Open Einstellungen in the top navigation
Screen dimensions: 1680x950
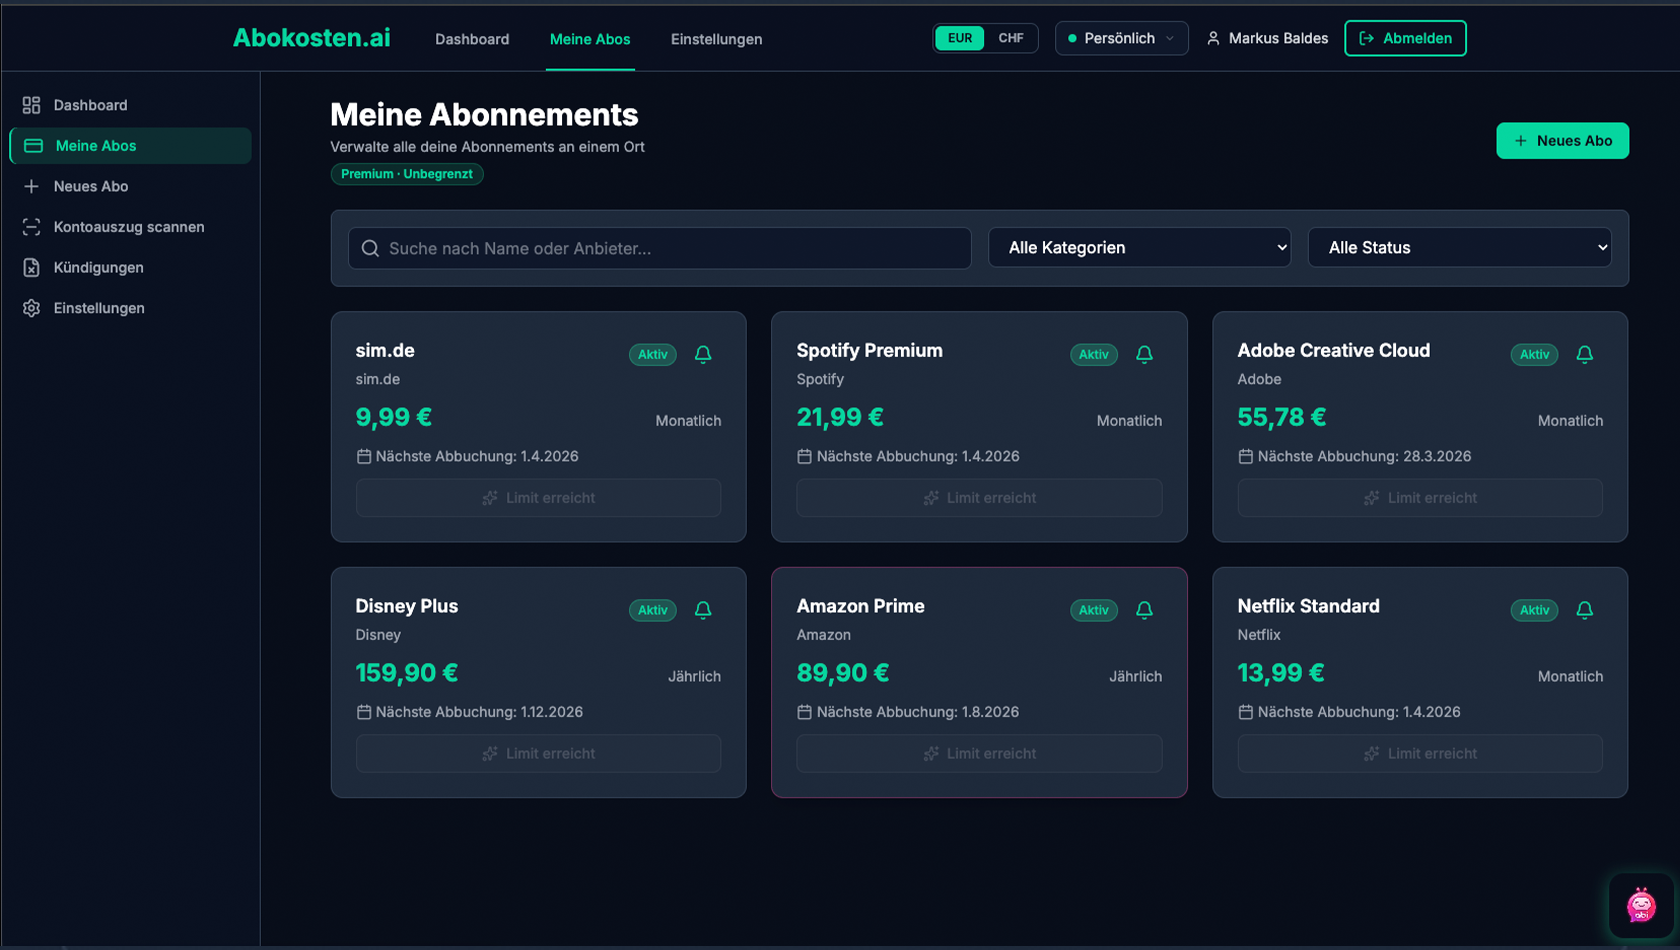coord(716,39)
